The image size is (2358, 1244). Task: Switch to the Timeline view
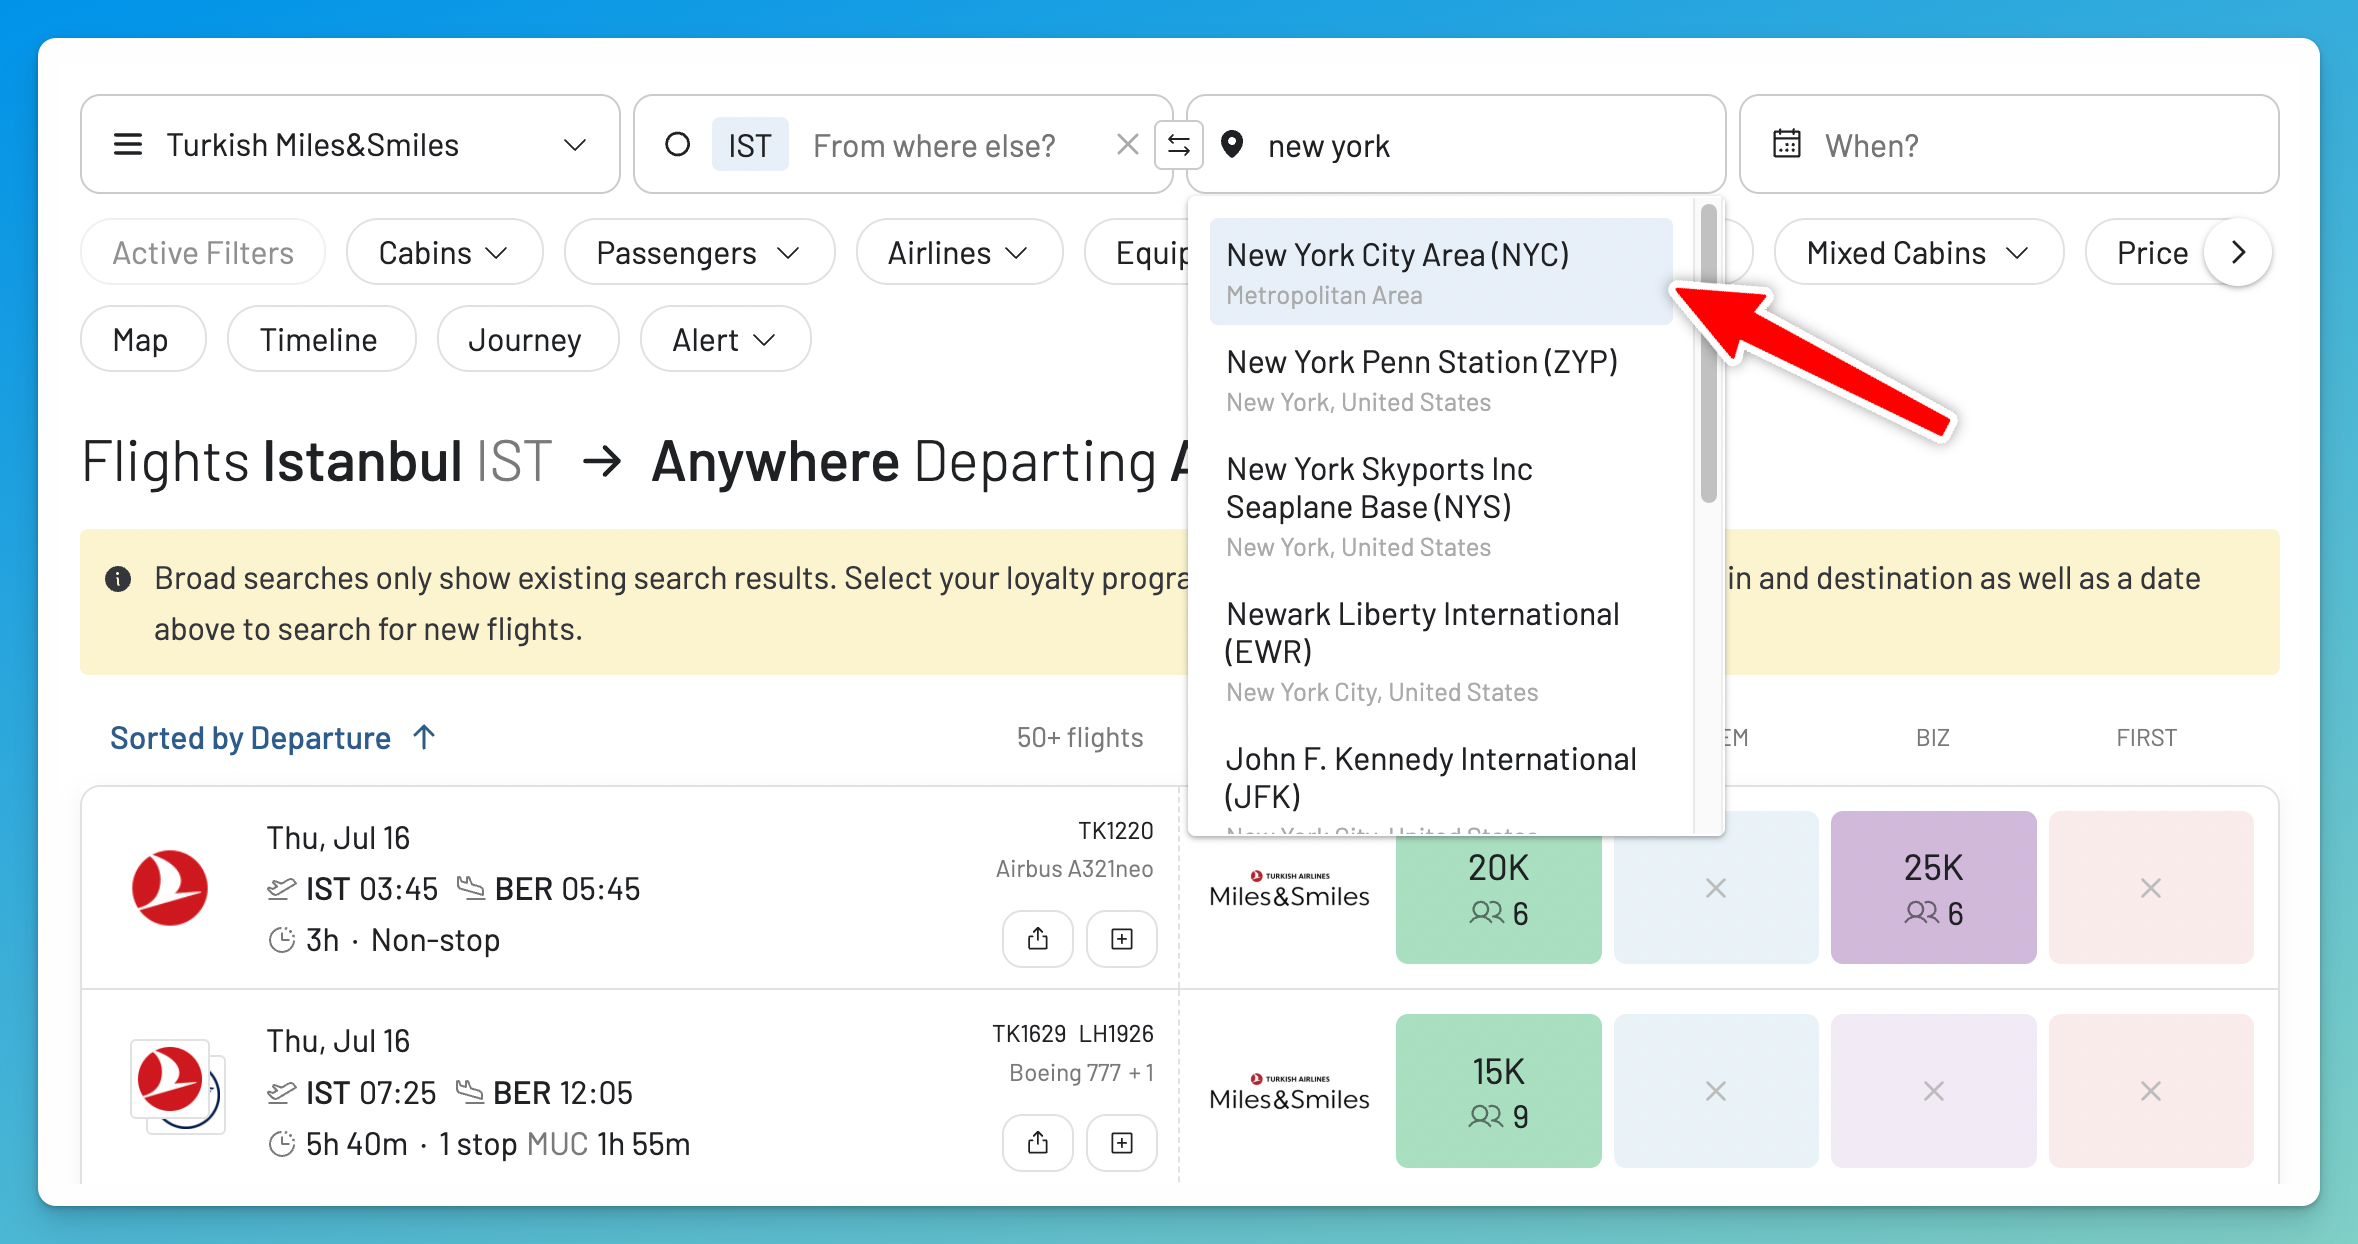click(x=320, y=339)
